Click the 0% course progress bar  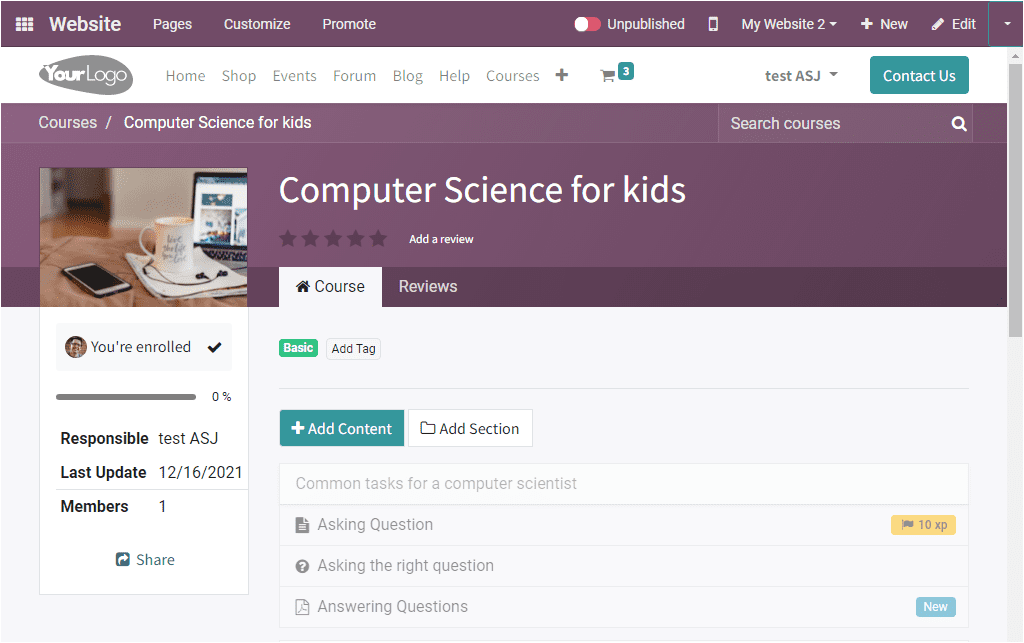[x=125, y=396]
